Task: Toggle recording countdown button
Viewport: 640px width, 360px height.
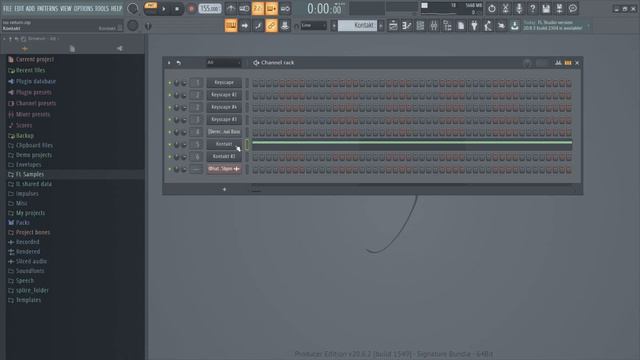Action: click(x=258, y=9)
